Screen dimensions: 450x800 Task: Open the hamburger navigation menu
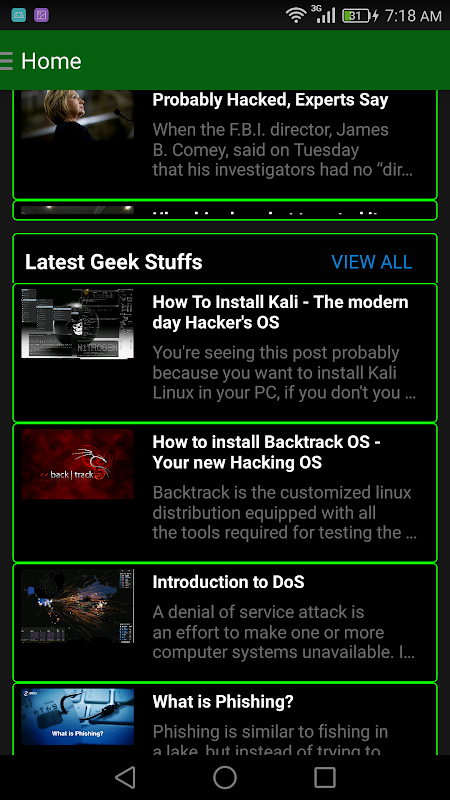click(6, 61)
